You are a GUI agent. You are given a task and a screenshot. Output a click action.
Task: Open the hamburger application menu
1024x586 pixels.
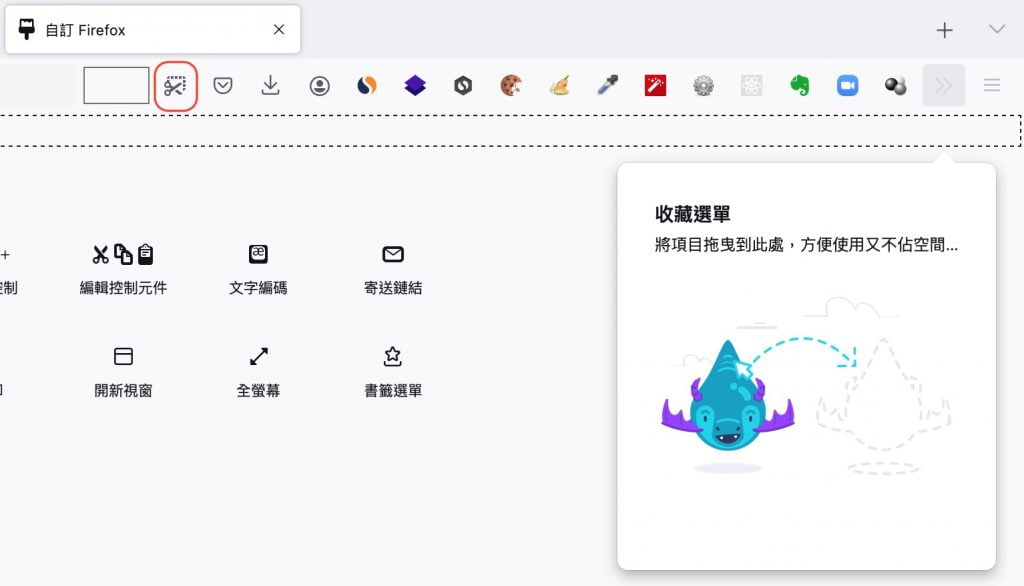coord(992,86)
